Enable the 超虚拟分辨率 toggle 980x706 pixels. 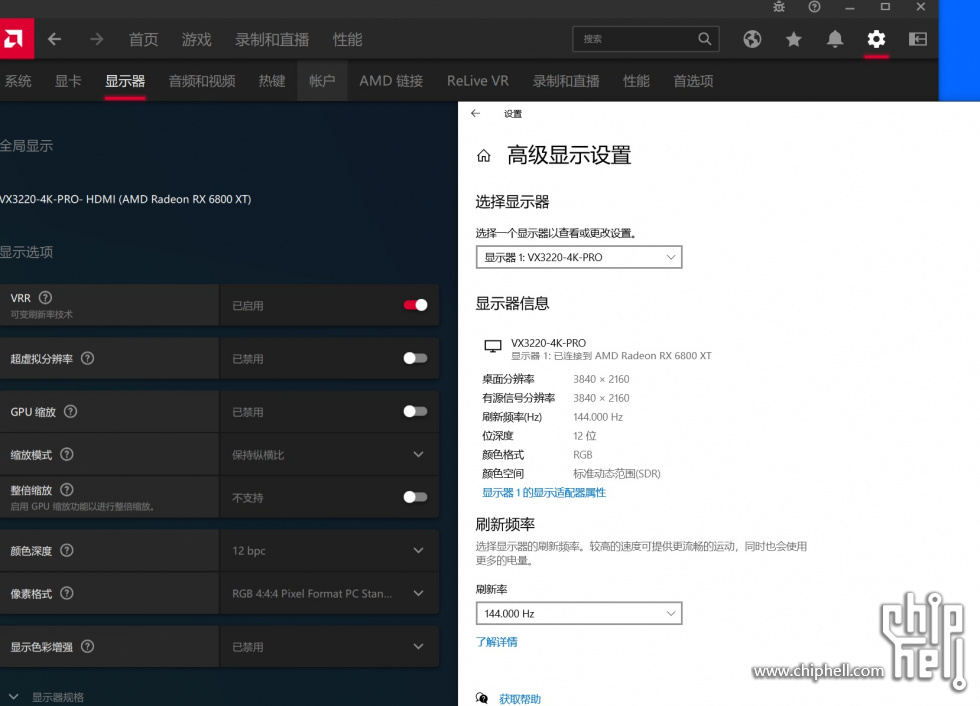[x=415, y=358]
